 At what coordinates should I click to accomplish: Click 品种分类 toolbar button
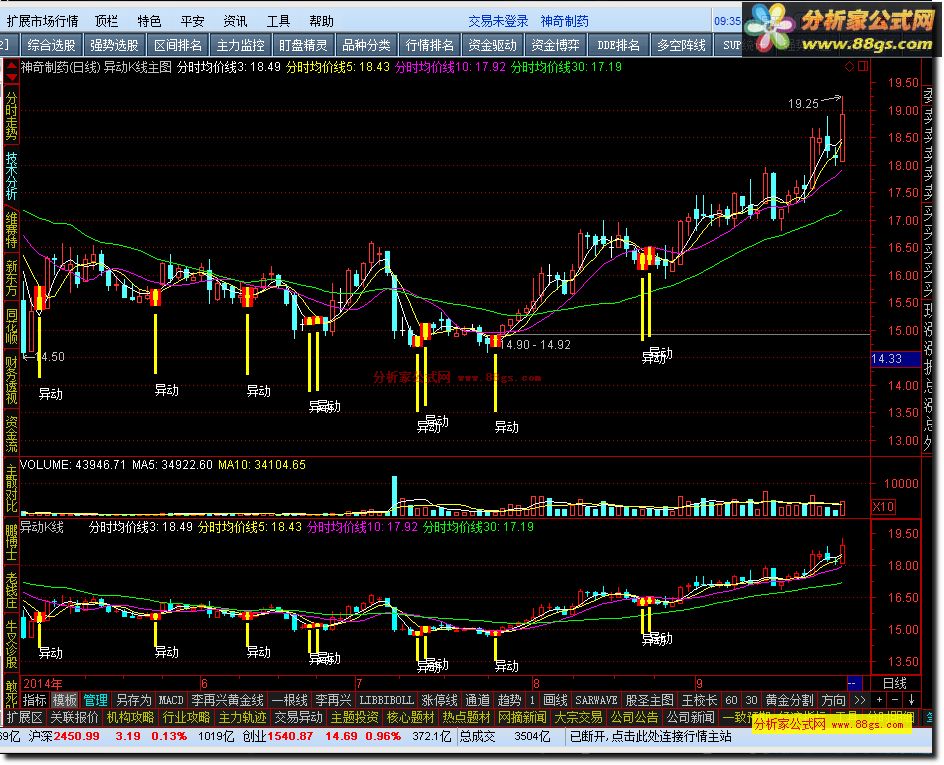point(366,45)
